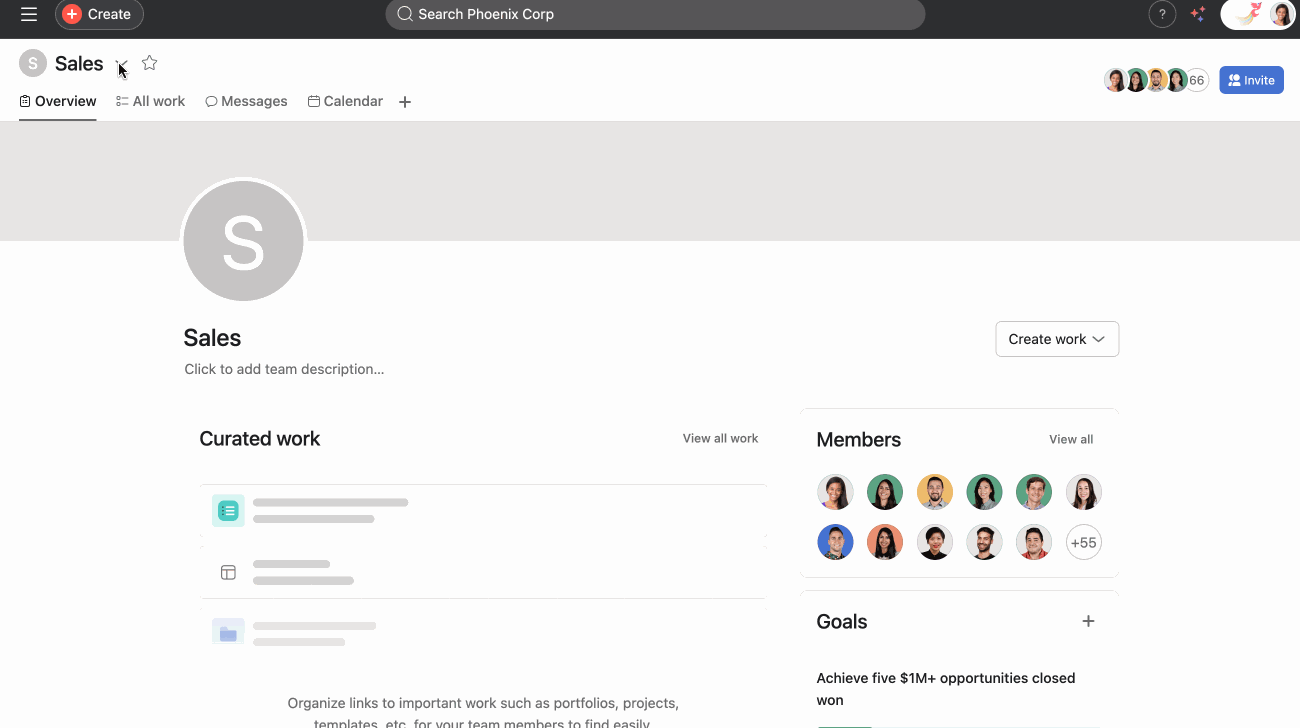This screenshot has height=728, width=1300.
Task: View all team members link
Action: [x=1070, y=439]
